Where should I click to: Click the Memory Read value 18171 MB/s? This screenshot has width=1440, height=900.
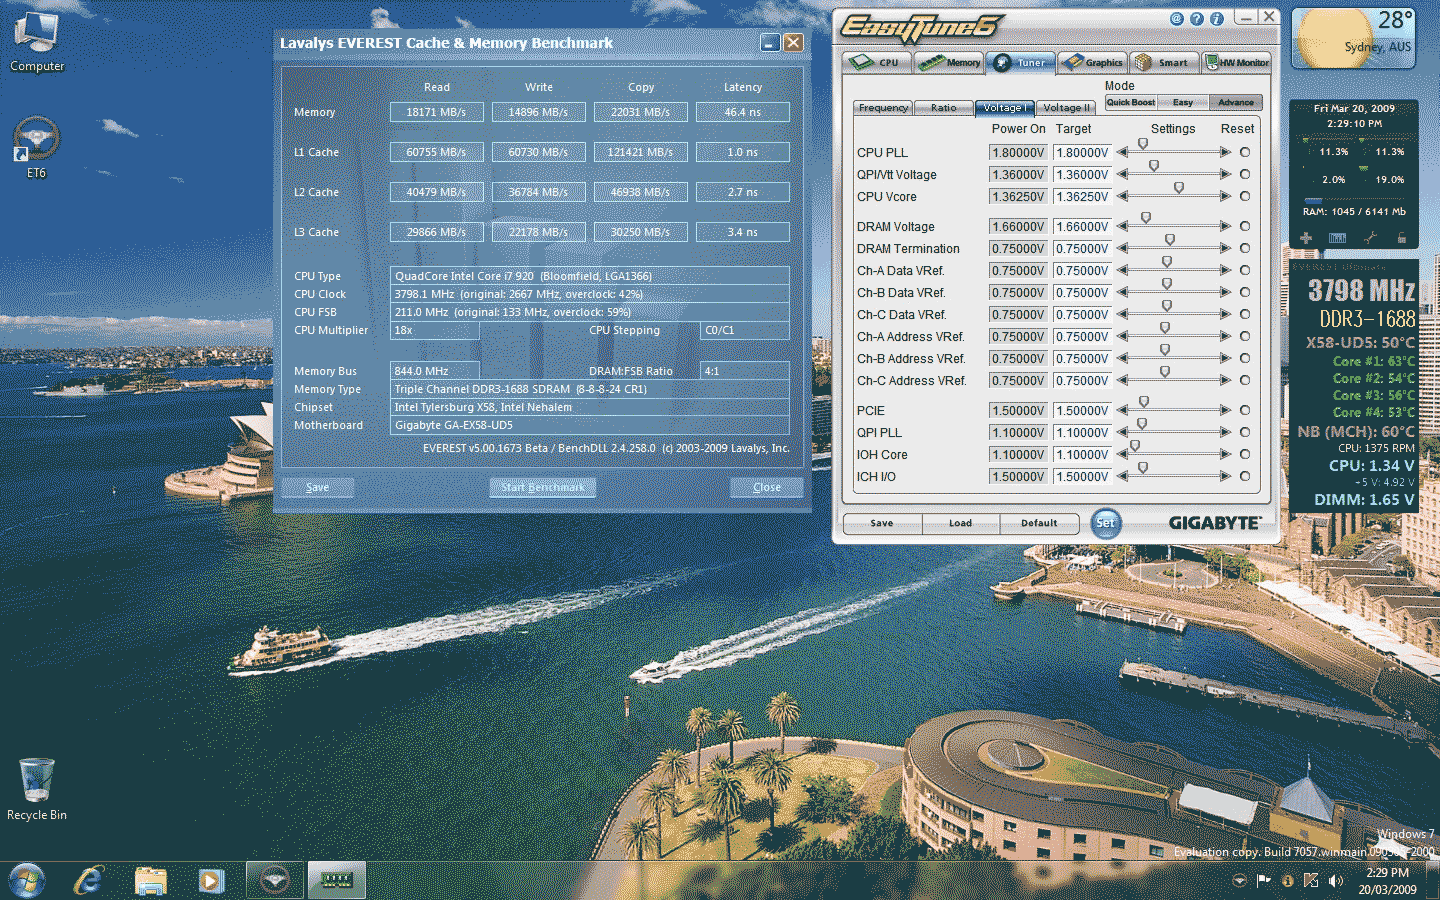tap(436, 112)
